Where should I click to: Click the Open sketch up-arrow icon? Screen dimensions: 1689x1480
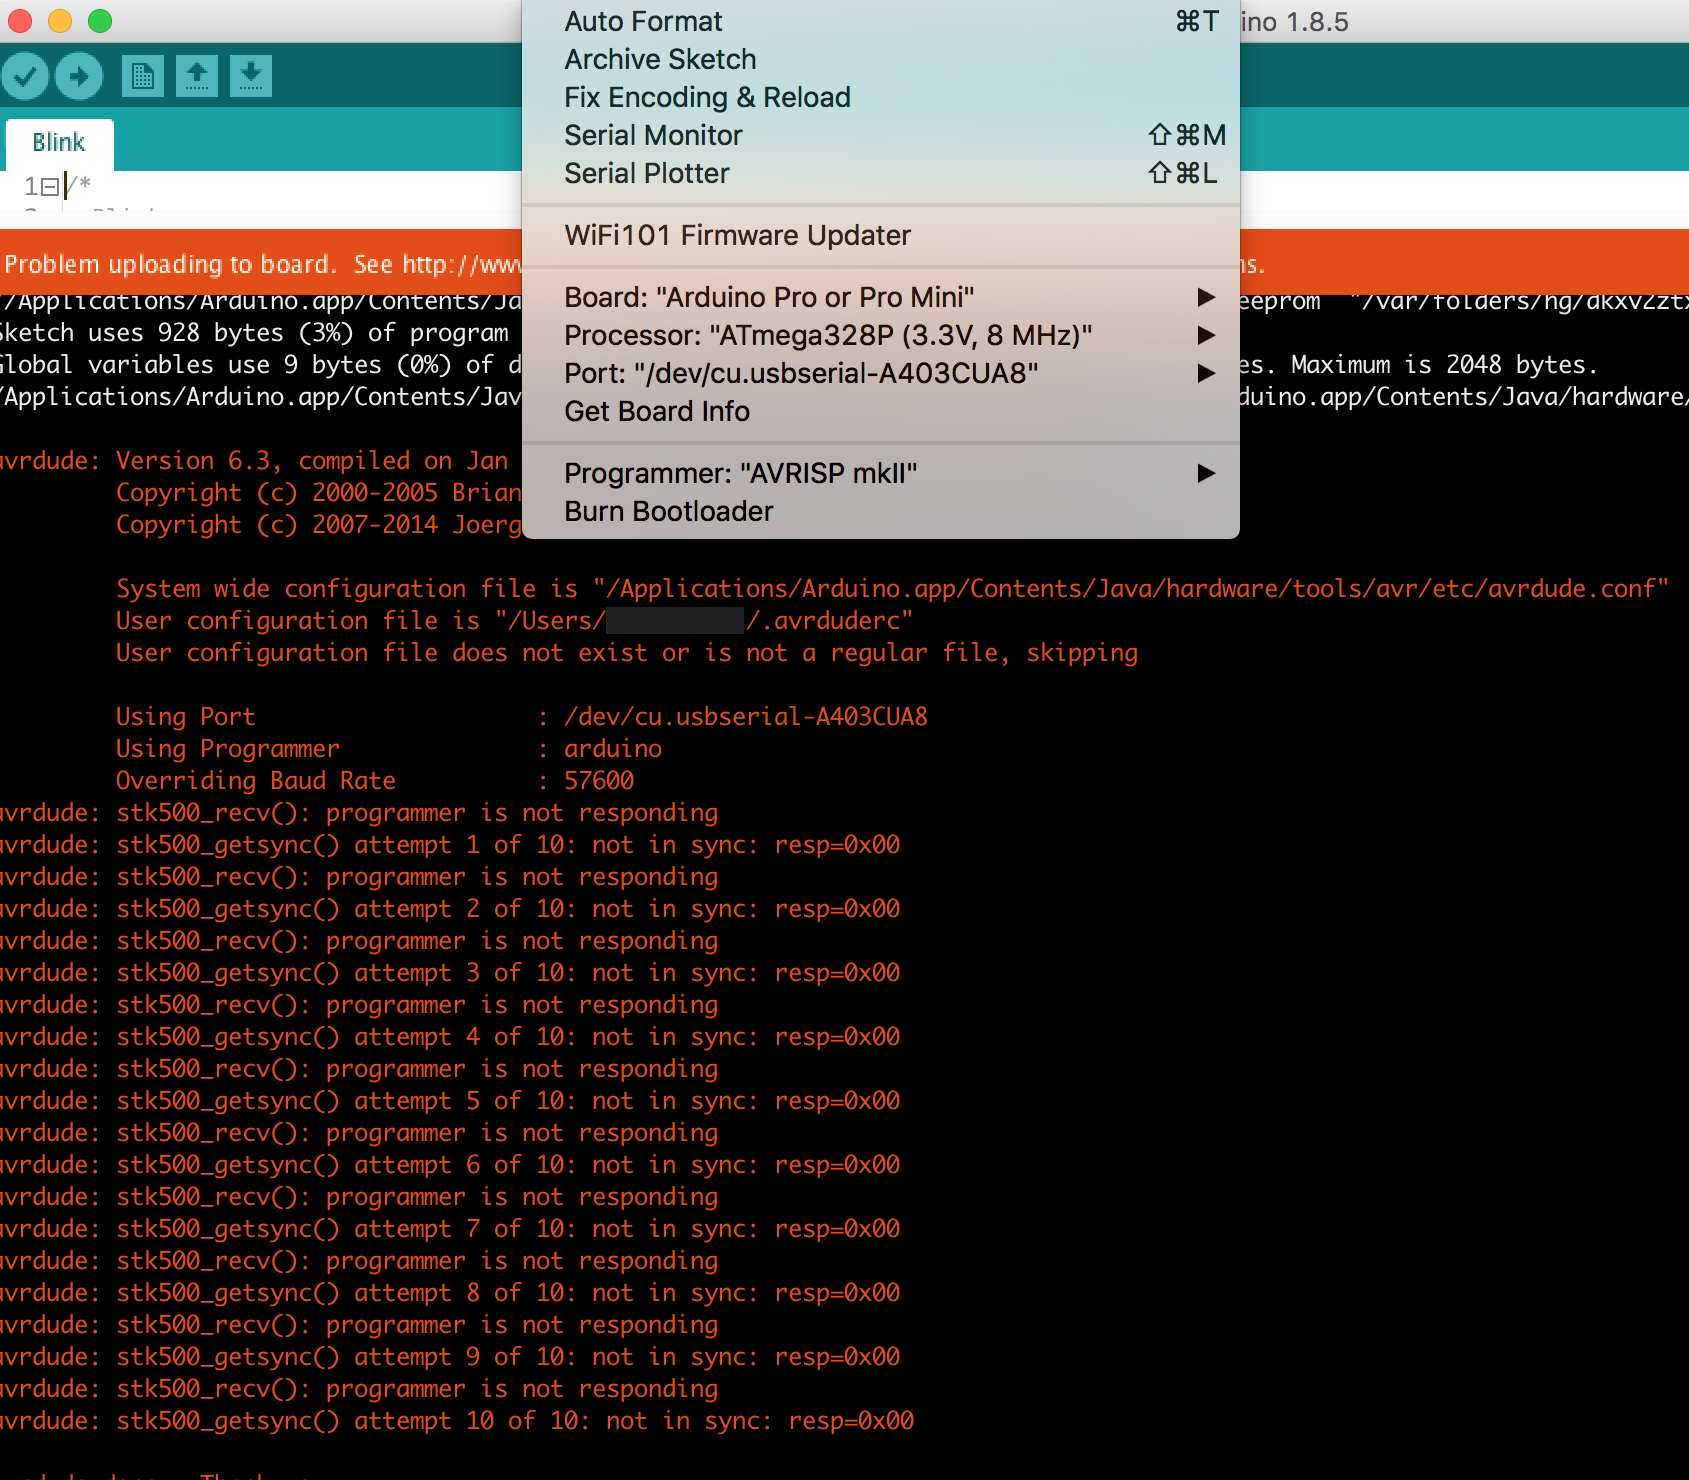pyautogui.click(x=197, y=76)
